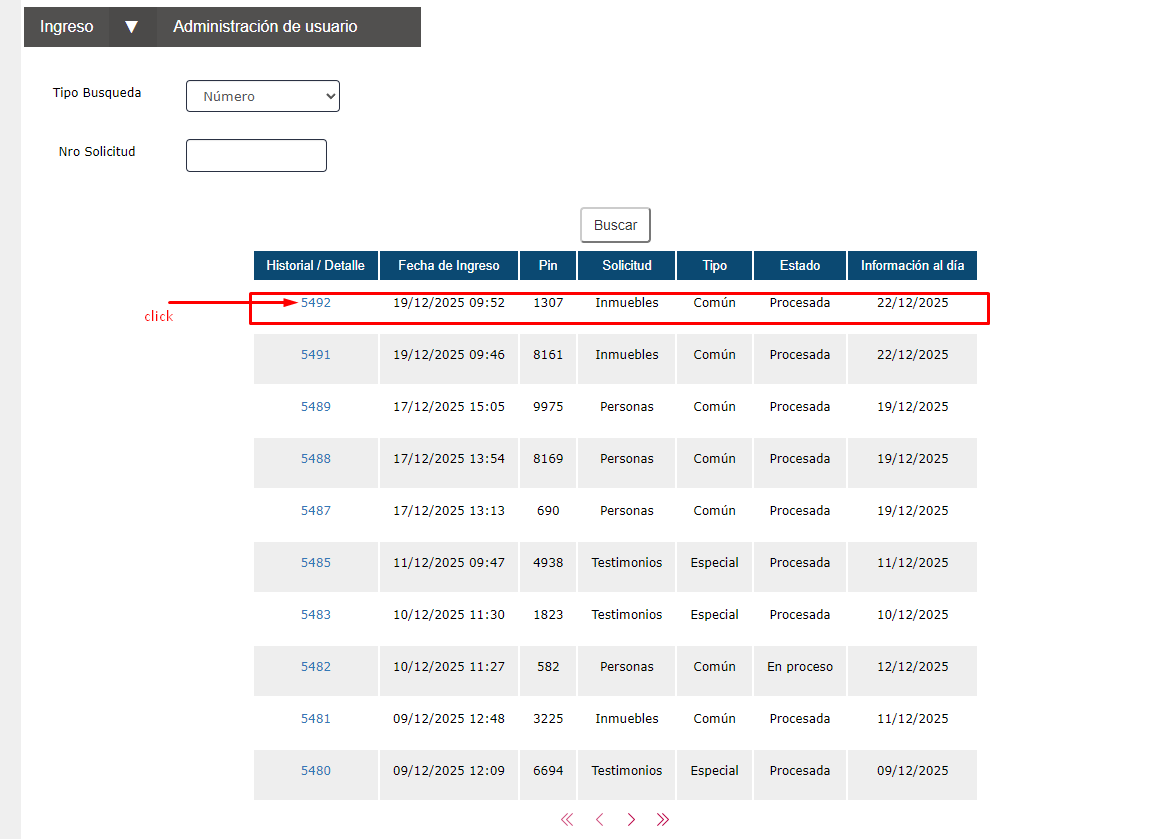Open request 5481 detail link
Screen dimensions: 1165x839
(316, 719)
